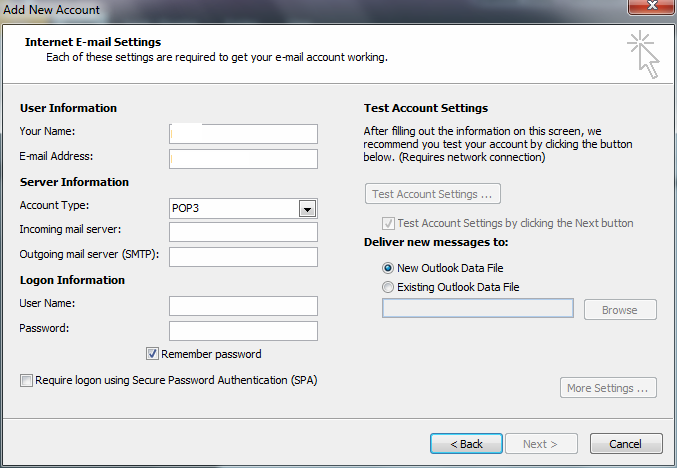The width and height of the screenshot is (677, 468).
Task: Click the existing data file path field
Action: (x=478, y=308)
